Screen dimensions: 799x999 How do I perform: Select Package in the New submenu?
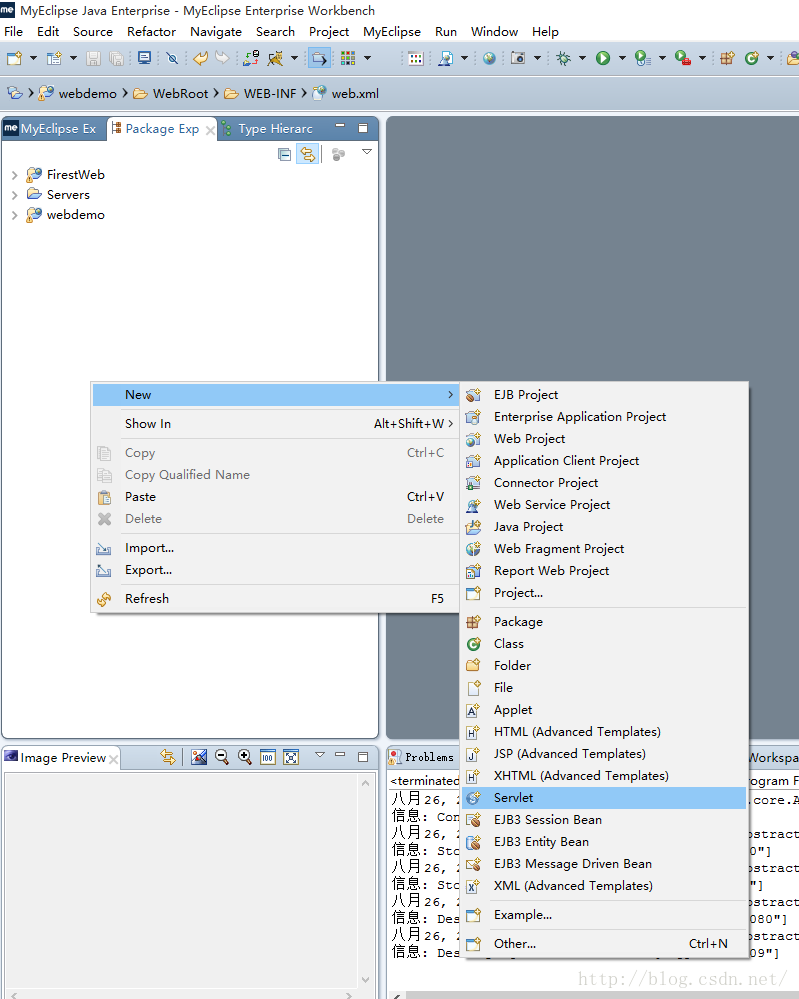(604, 621)
